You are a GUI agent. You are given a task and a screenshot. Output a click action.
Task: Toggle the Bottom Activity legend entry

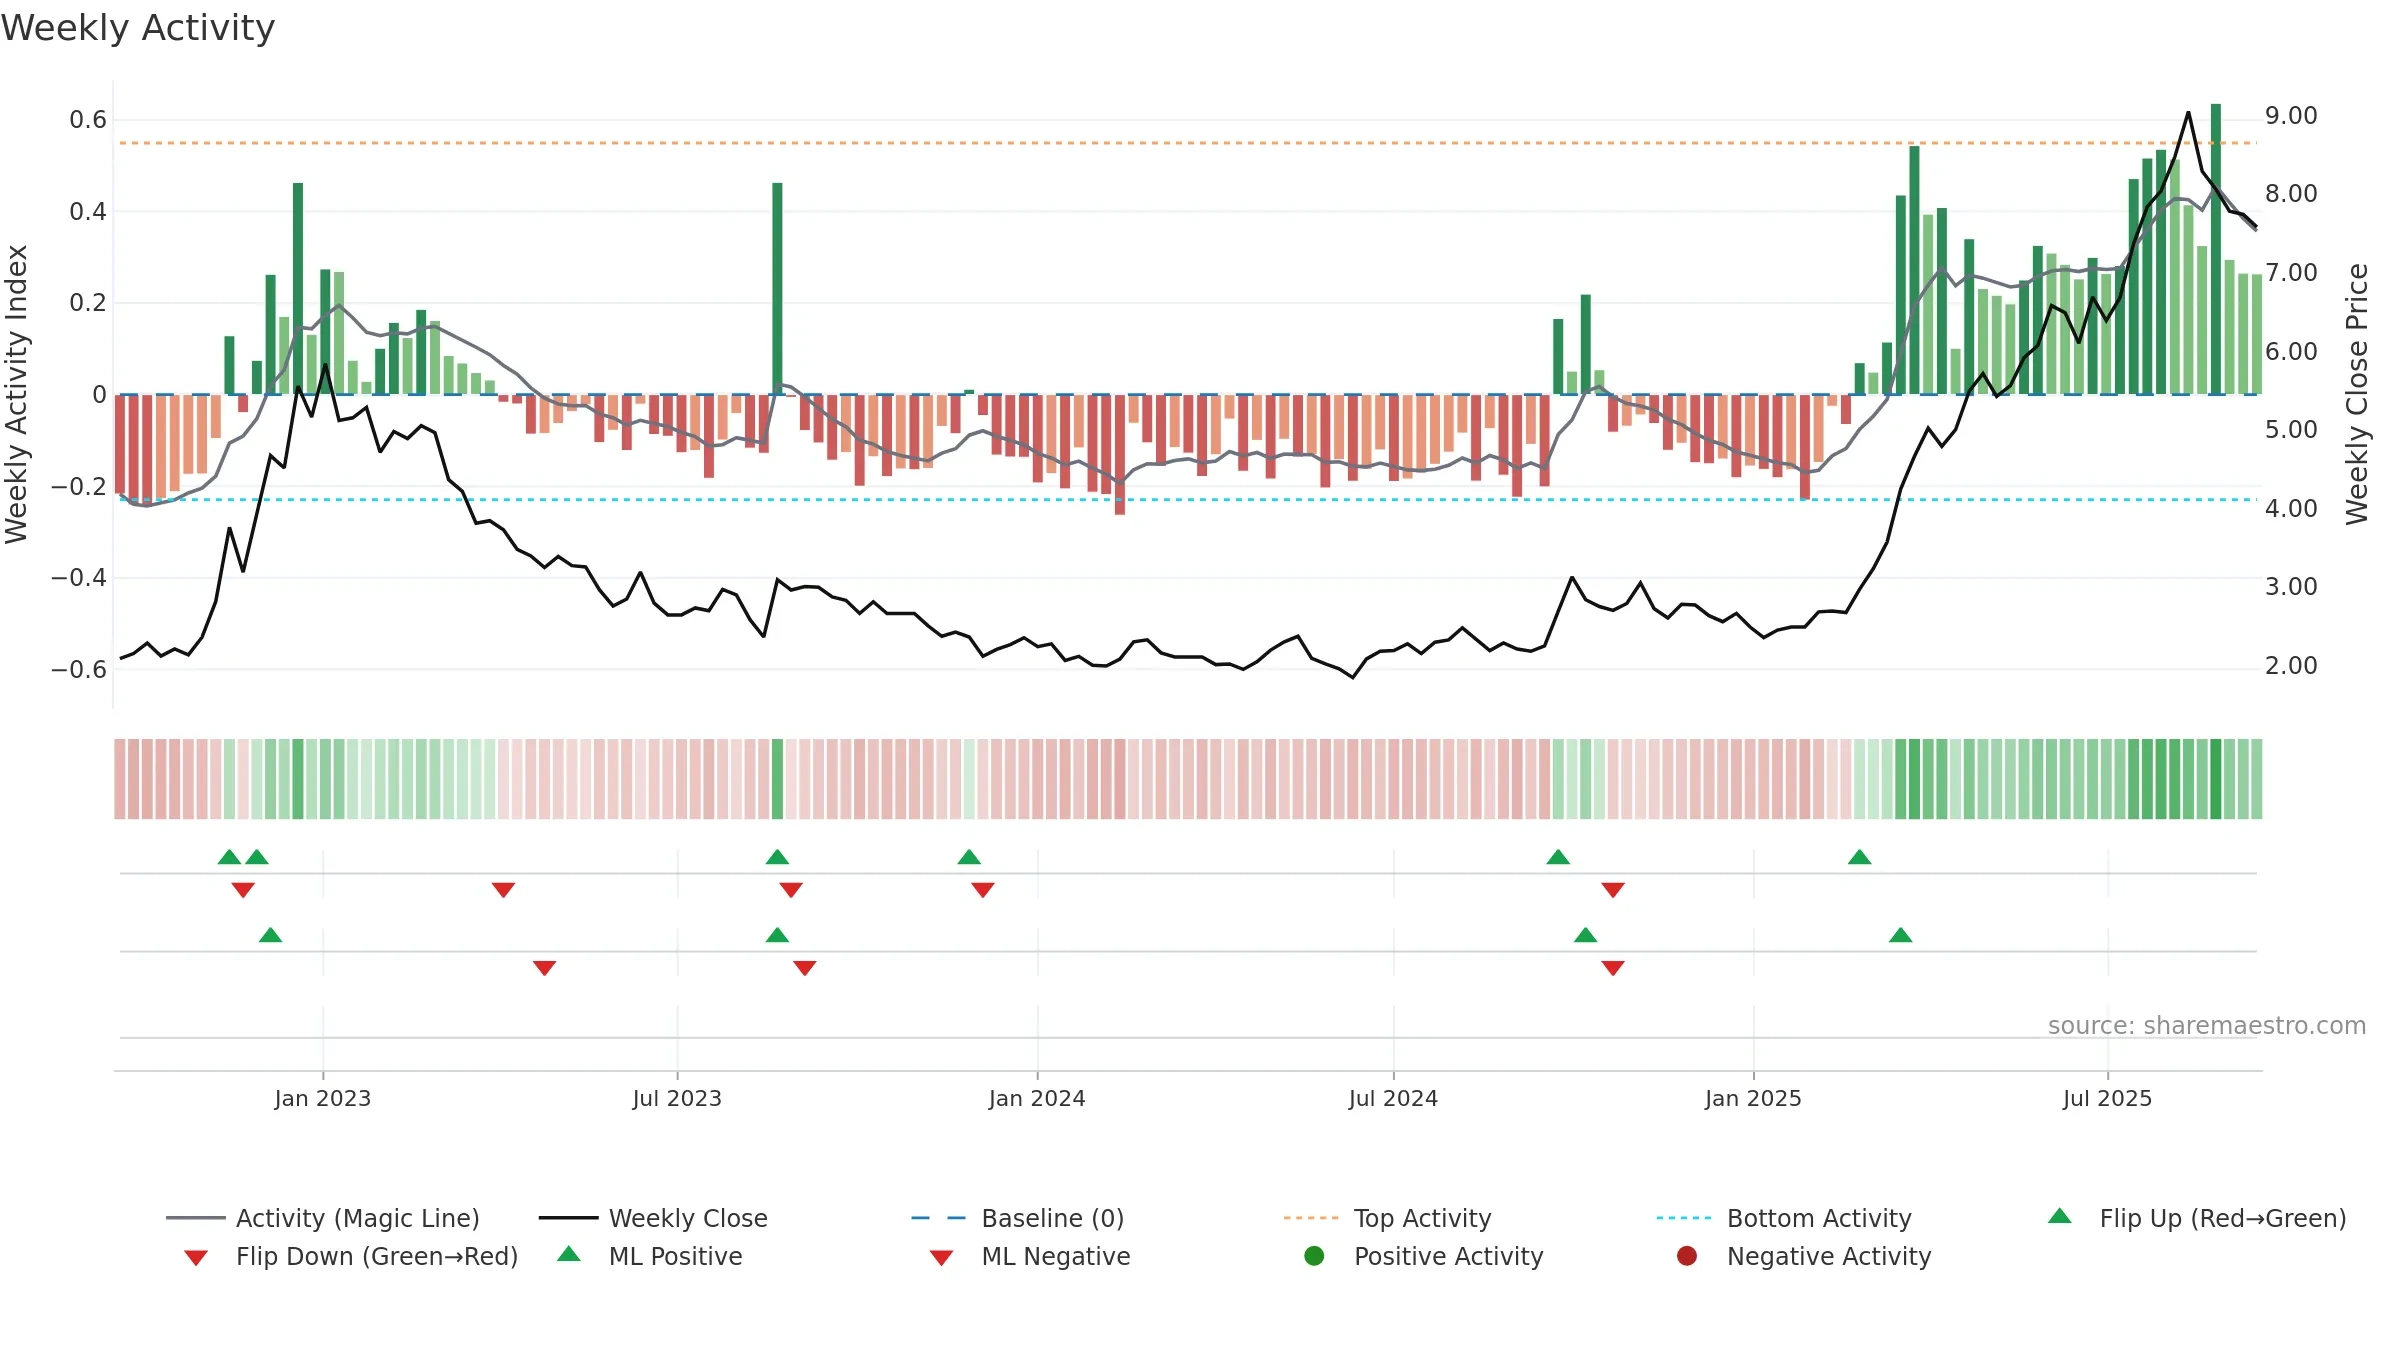tap(1784, 1218)
